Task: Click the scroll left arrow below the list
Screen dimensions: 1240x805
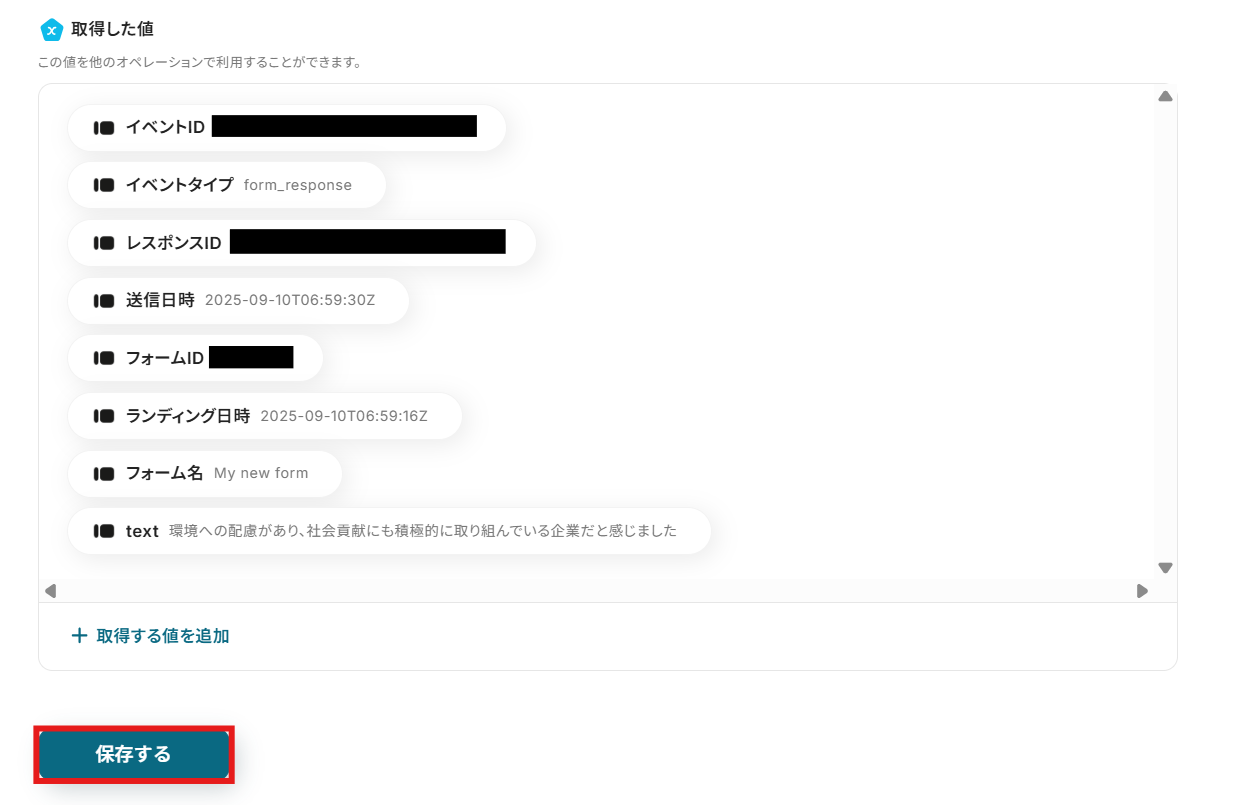Action: pos(50,591)
